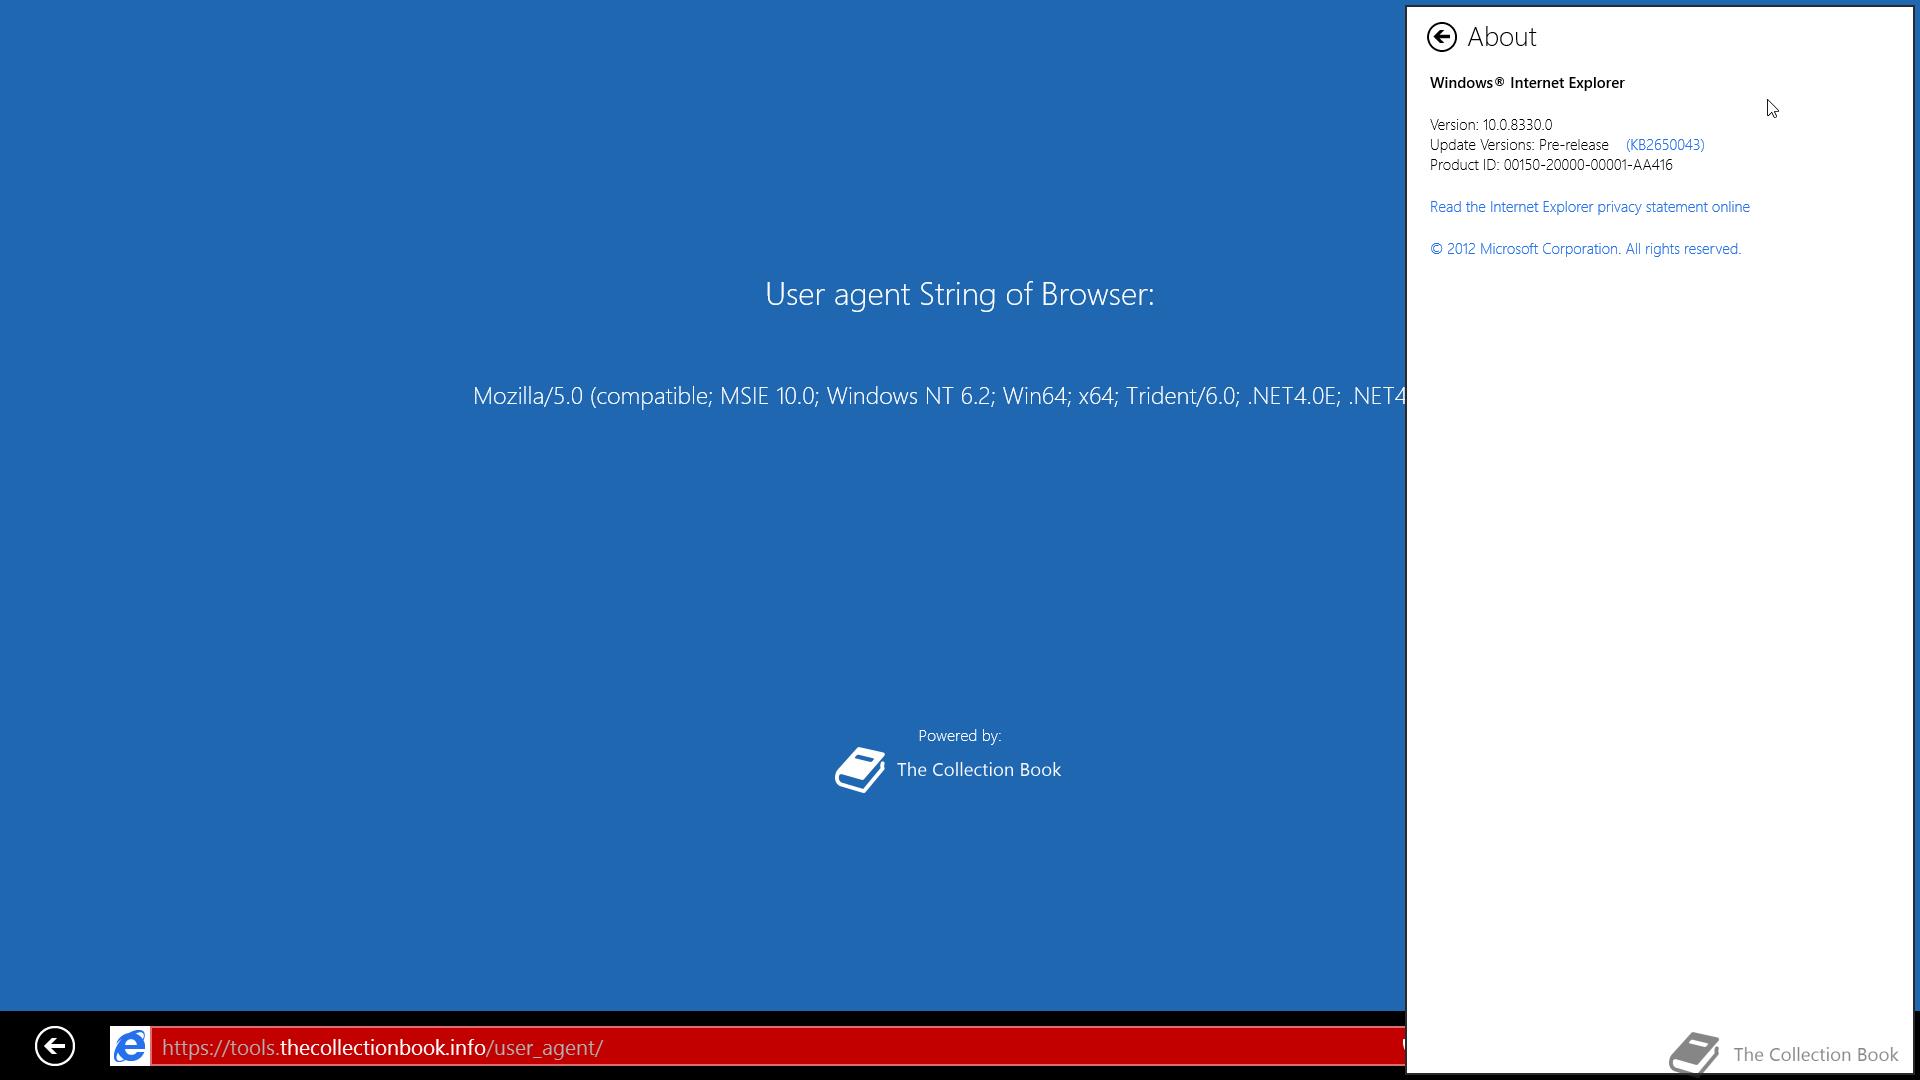Click the browser back button in bottom bar
This screenshot has height=1080, width=1920.
[55, 1046]
